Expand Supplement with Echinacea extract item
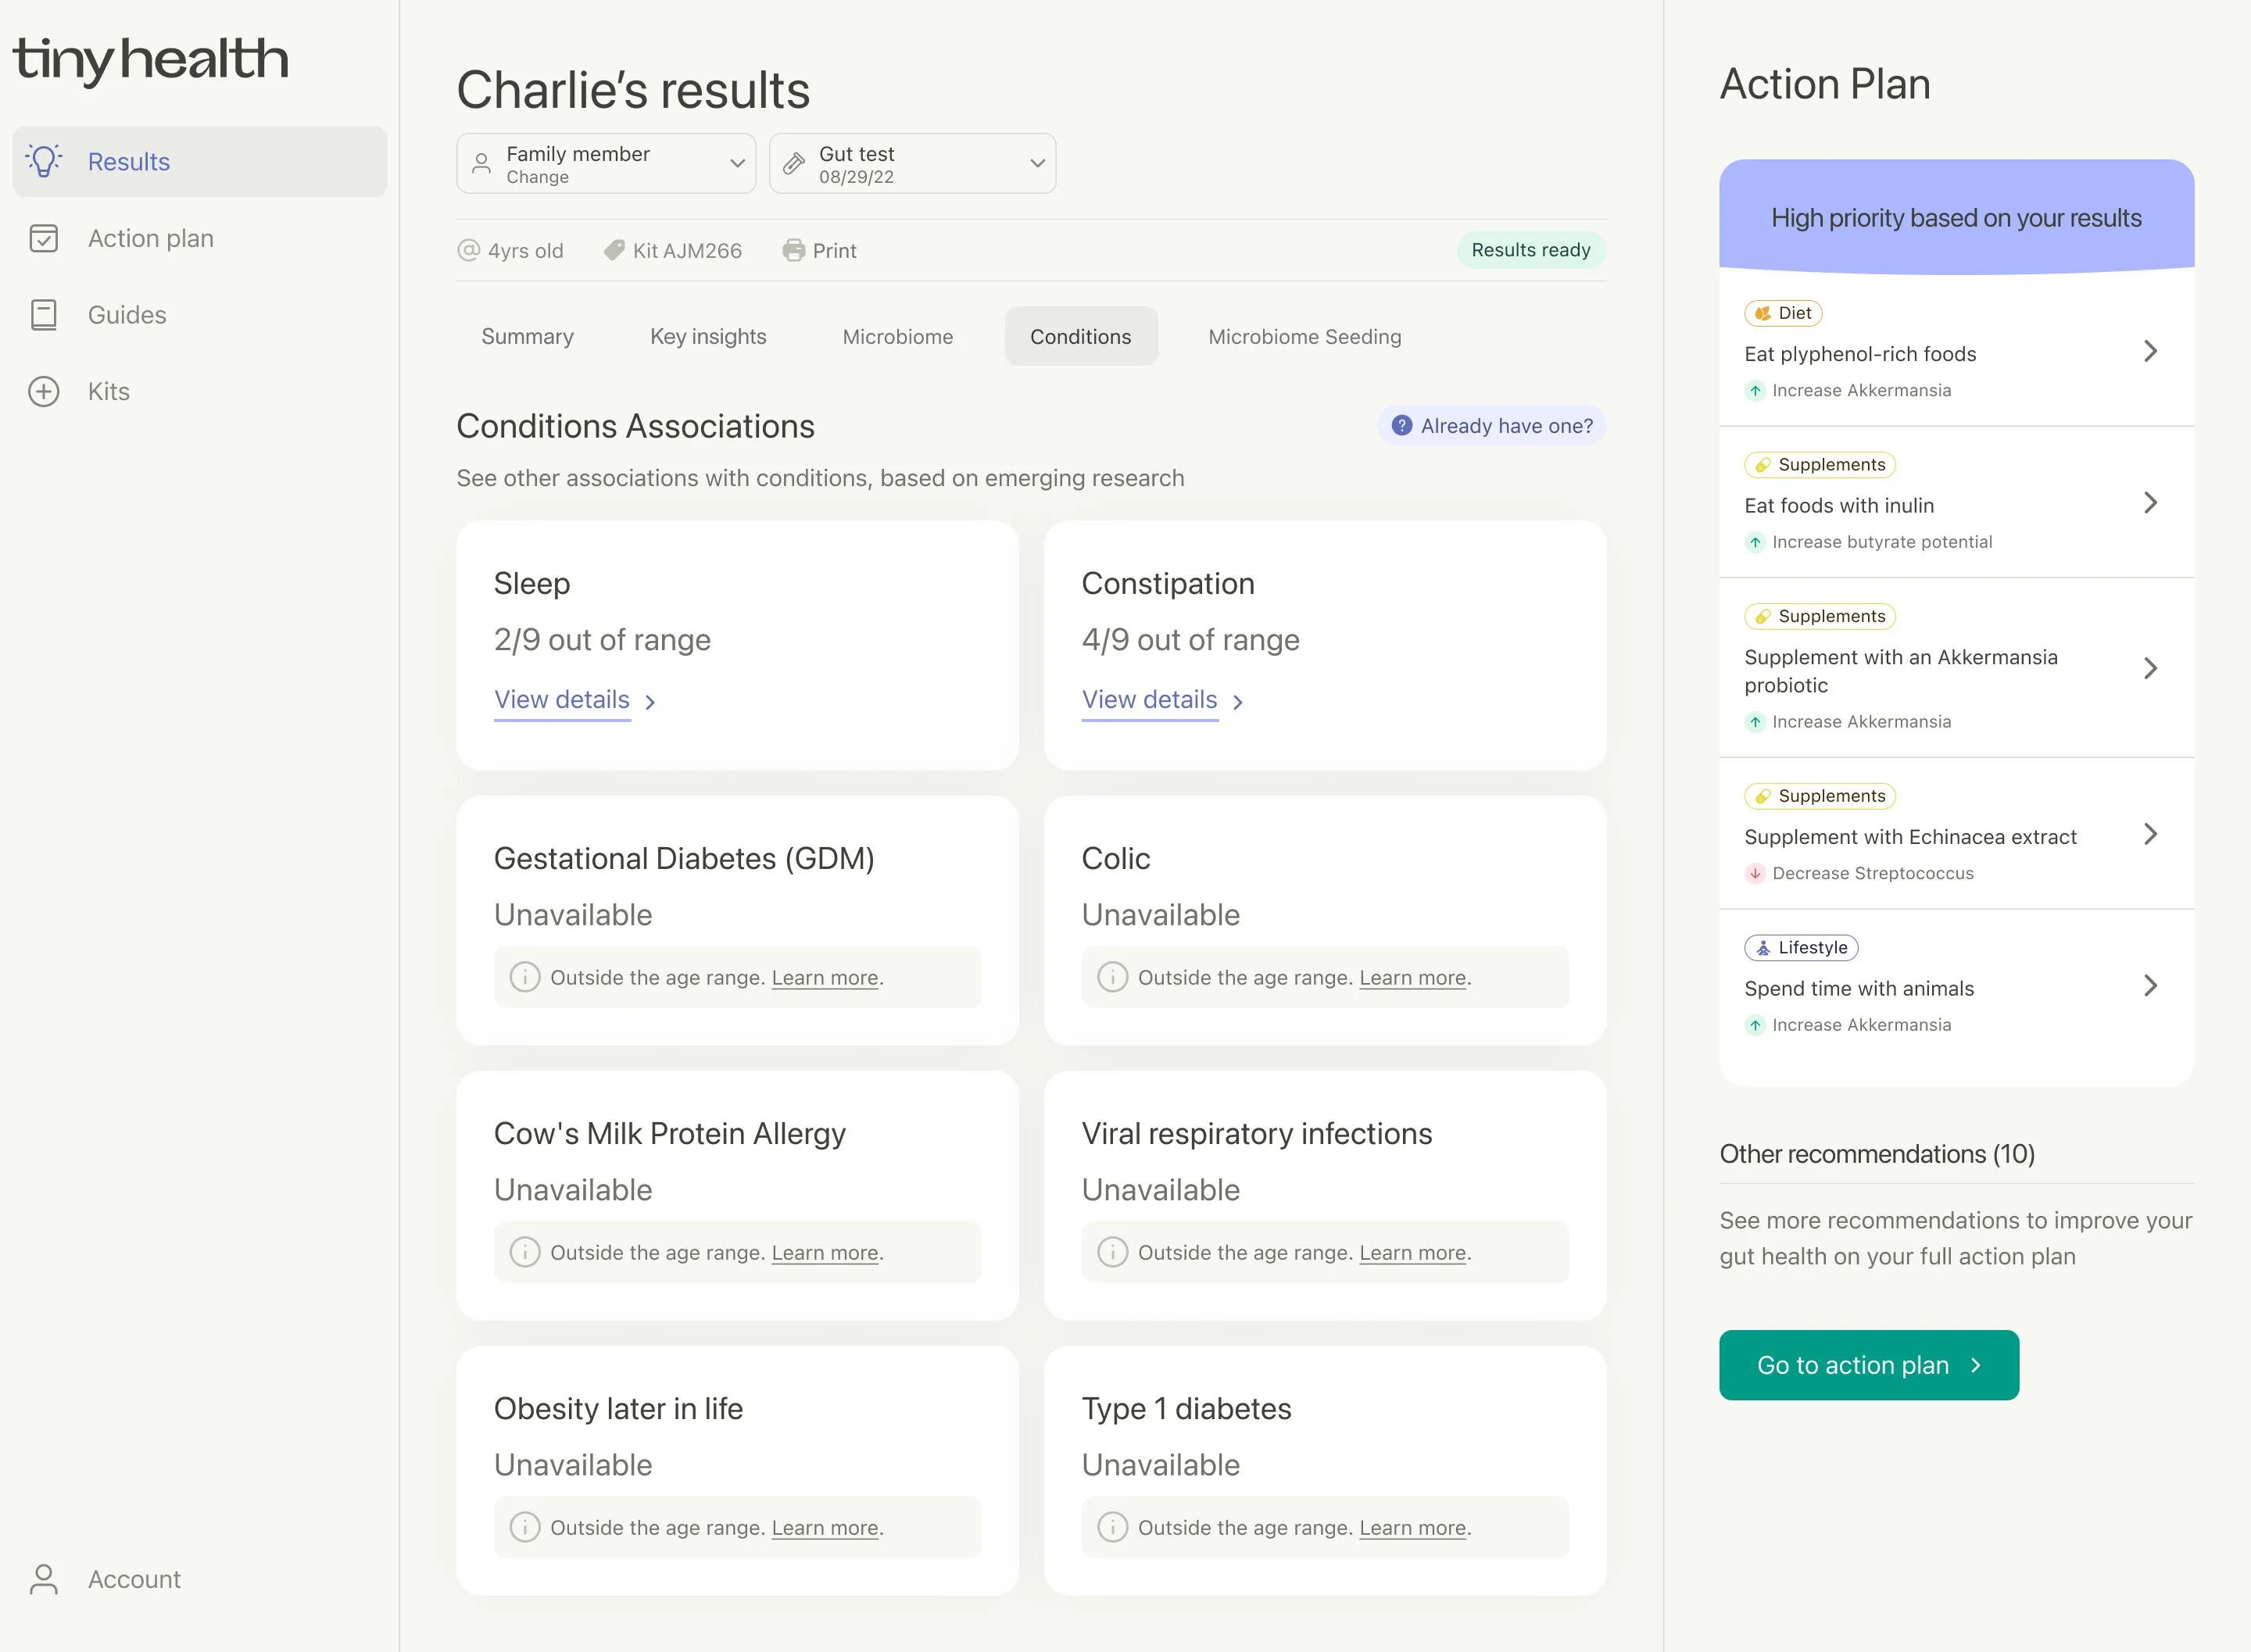Image resolution: width=2251 pixels, height=1652 pixels. tap(2150, 834)
